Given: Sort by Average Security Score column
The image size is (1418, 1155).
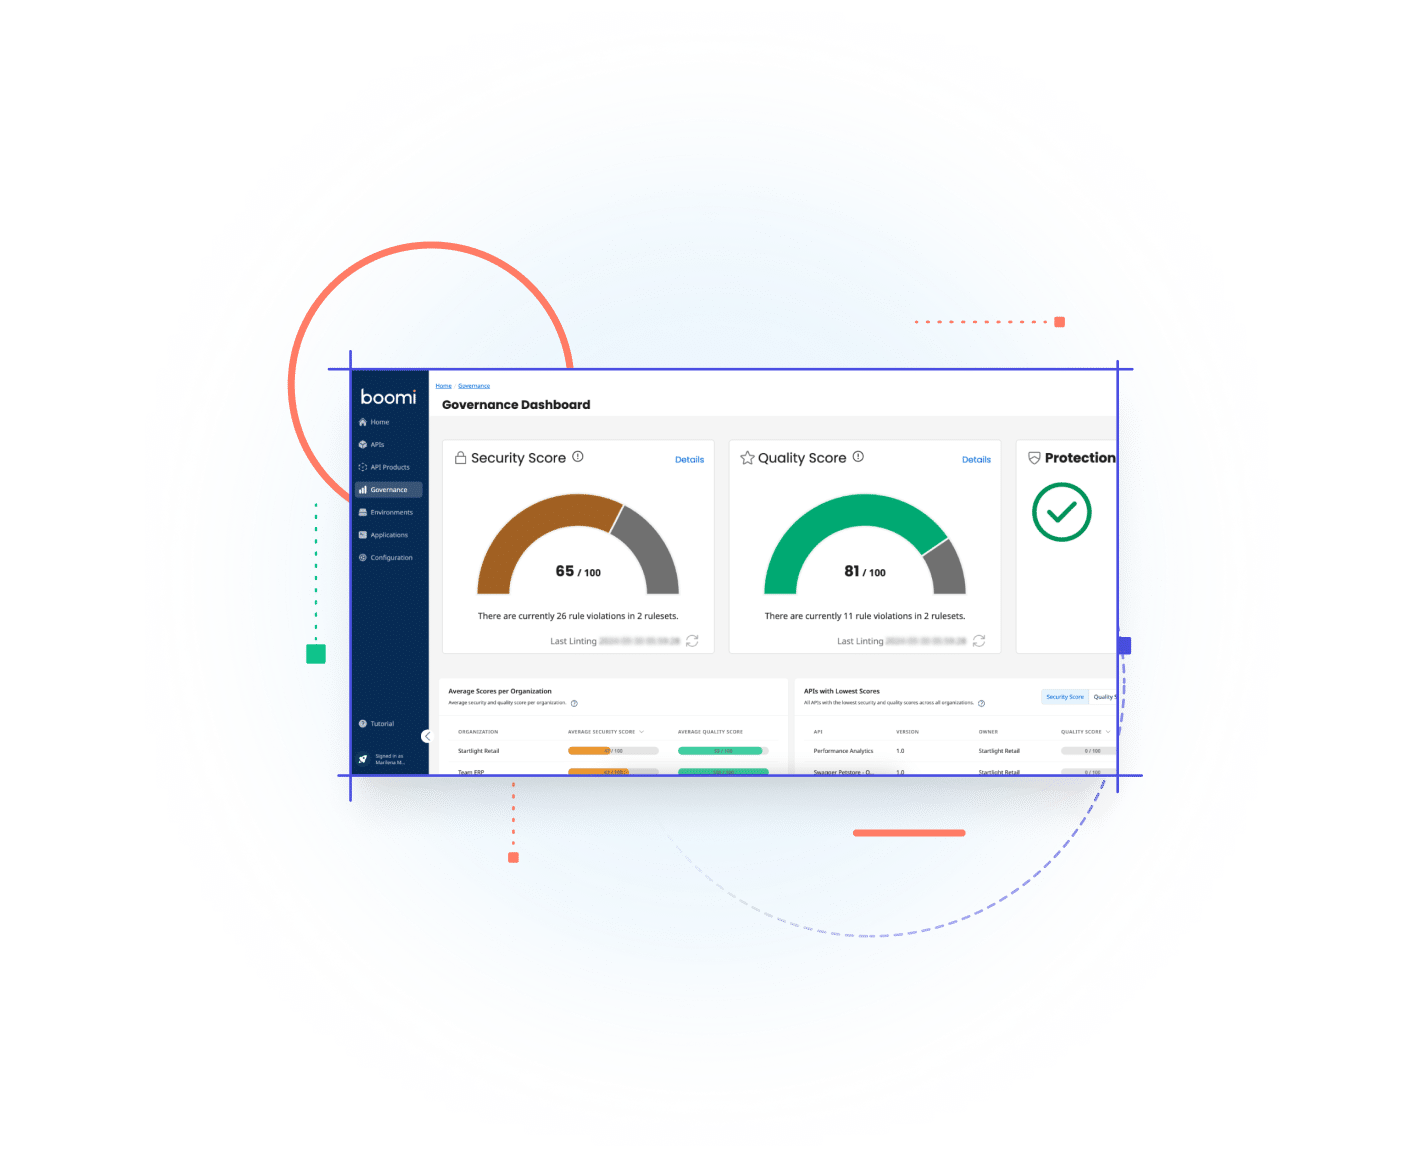Looking at the screenshot, I should [606, 732].
